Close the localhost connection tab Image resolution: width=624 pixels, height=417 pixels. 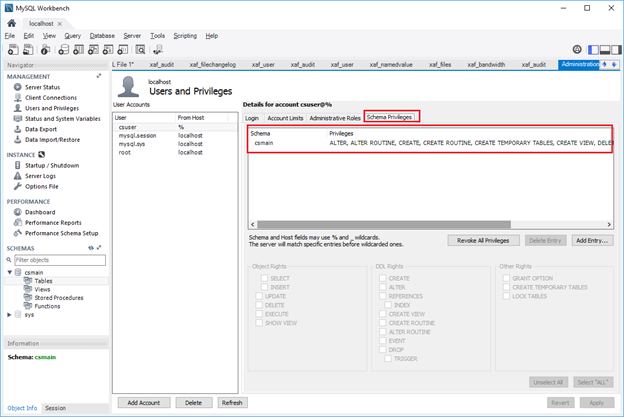[60, 24]
